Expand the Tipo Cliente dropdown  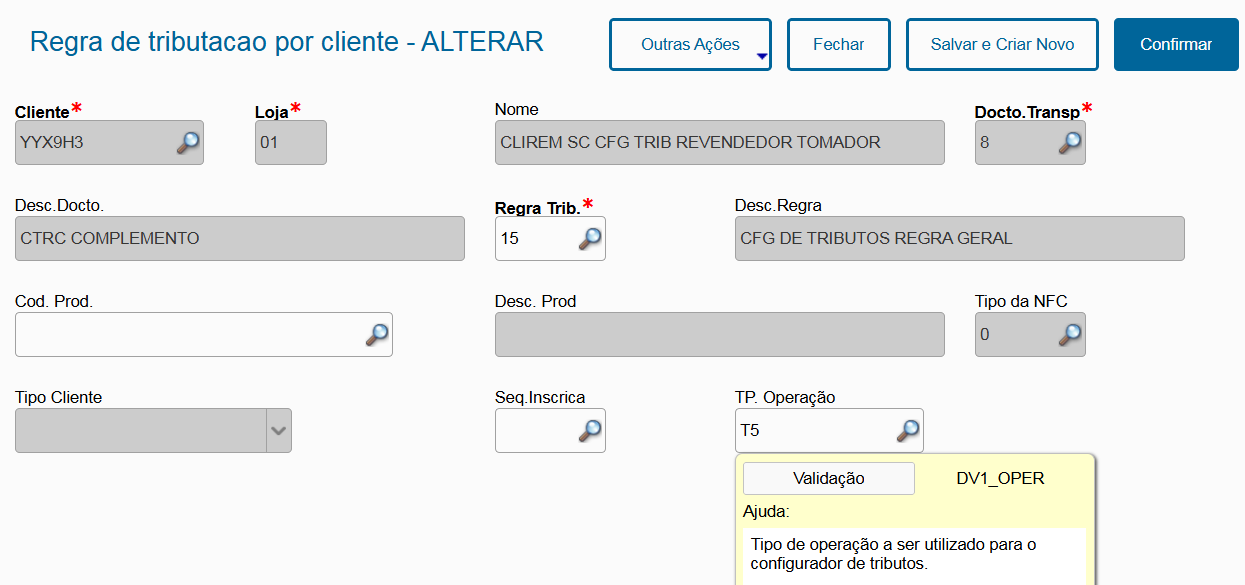(x=279, y=431)
